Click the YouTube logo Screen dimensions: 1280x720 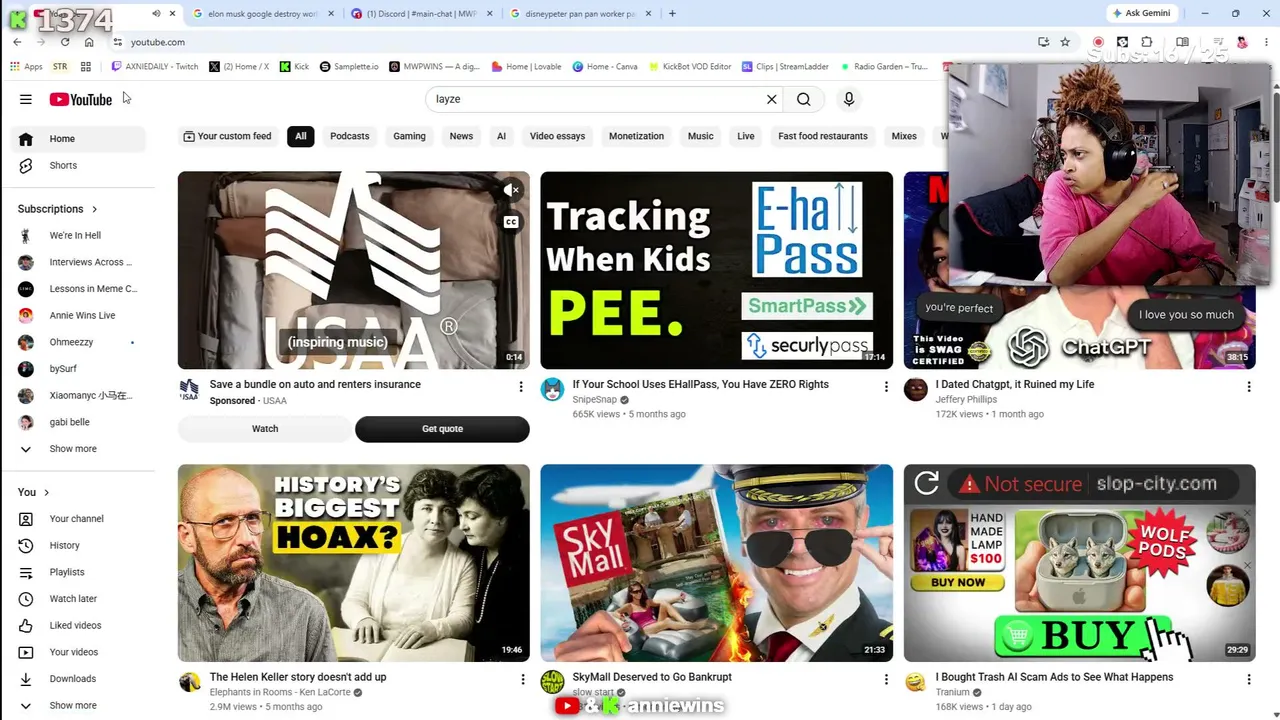point(81,99)
